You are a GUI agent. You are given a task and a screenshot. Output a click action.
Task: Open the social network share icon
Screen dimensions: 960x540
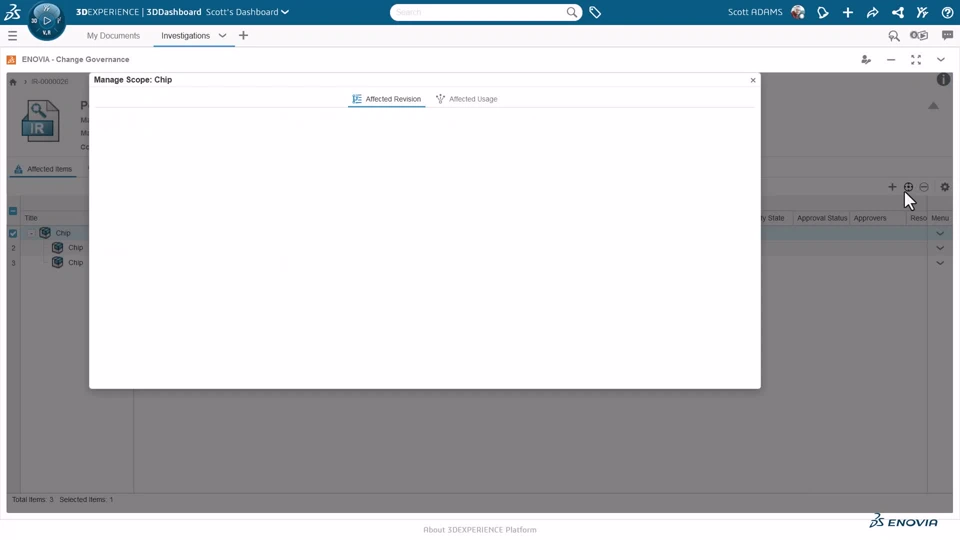click(898, 12)
